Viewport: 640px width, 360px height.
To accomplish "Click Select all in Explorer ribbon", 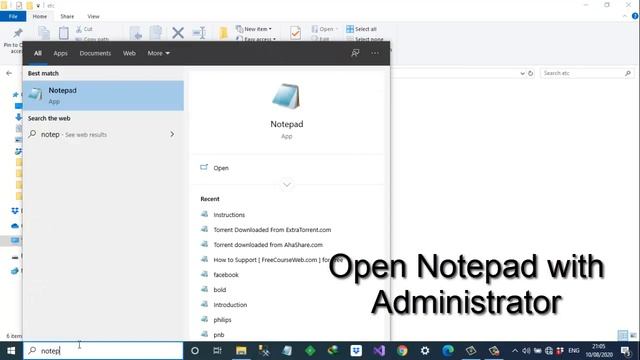I will pyautogui.click(x=362, y=29).
